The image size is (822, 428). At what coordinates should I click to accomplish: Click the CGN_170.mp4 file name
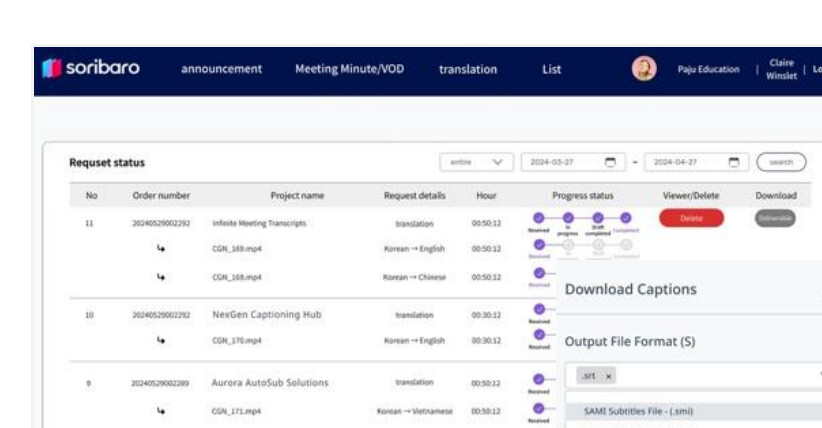(x=237, y=340)
